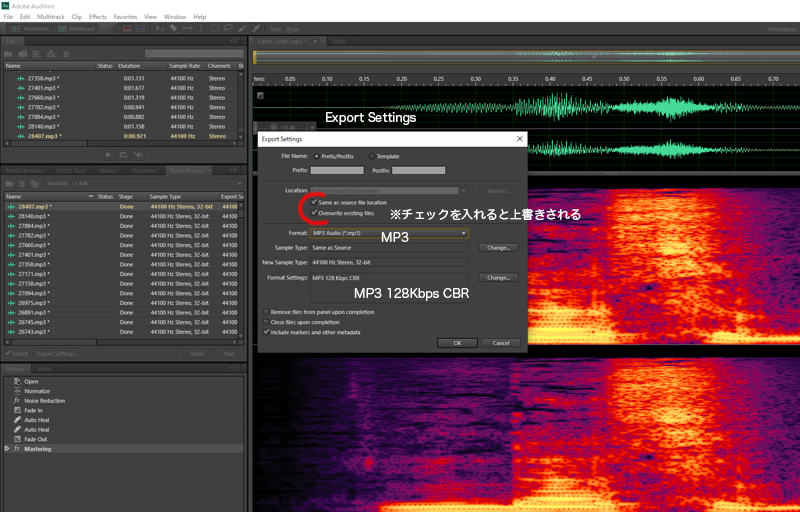Open the Location path dropdown

coord(463,191)
